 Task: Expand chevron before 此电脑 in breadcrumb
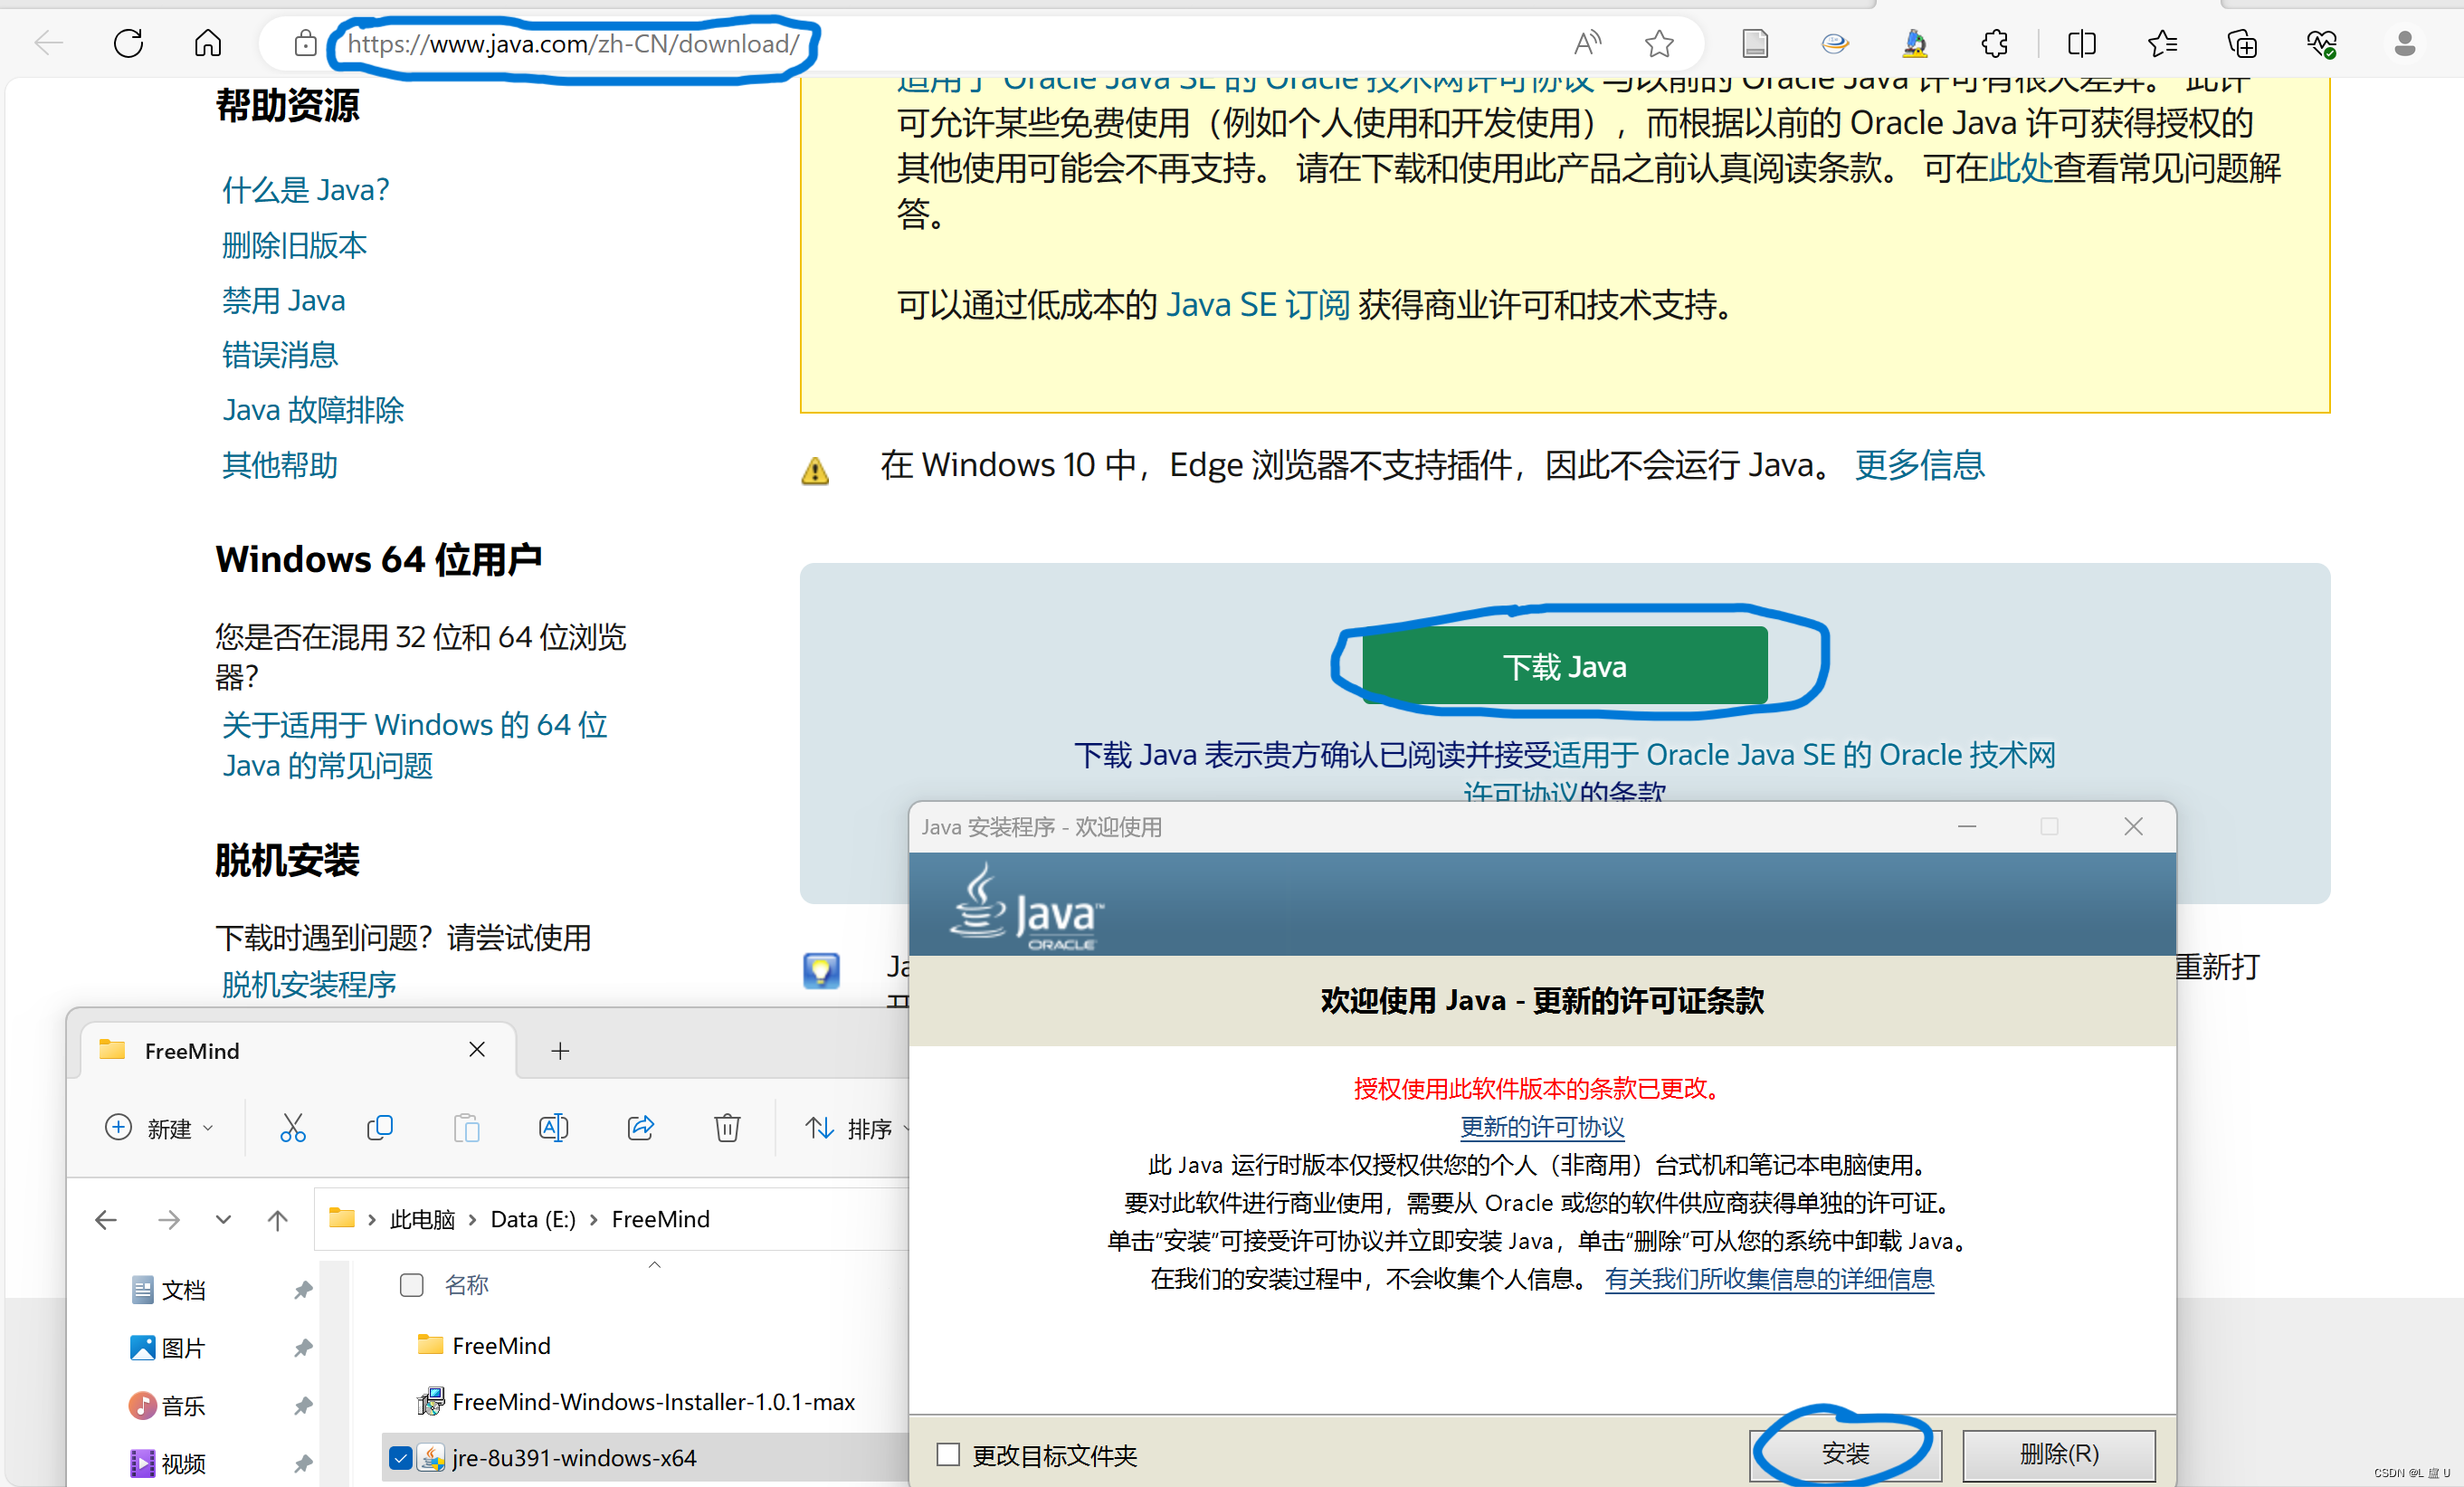coord(371,1219)
